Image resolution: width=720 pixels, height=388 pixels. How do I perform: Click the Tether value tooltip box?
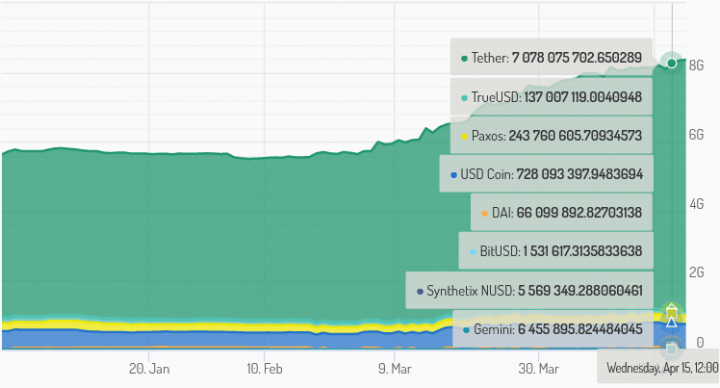(x=551, y=56)
